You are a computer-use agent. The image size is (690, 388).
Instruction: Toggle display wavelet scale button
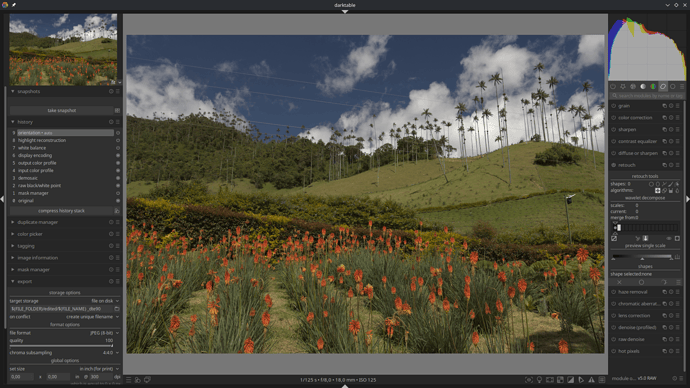pos(614,238)
